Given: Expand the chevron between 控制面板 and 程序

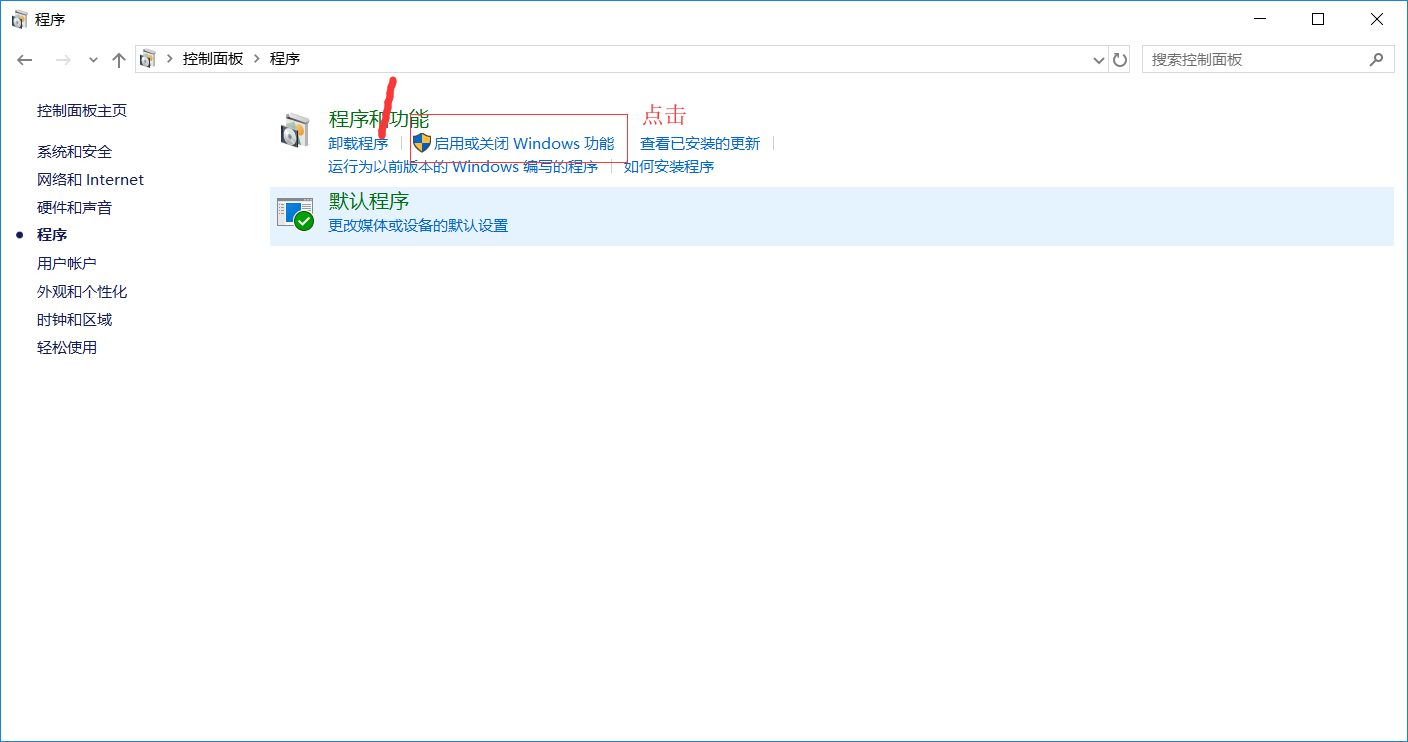Looking at the screenshot, I should [x=257, y=59].
